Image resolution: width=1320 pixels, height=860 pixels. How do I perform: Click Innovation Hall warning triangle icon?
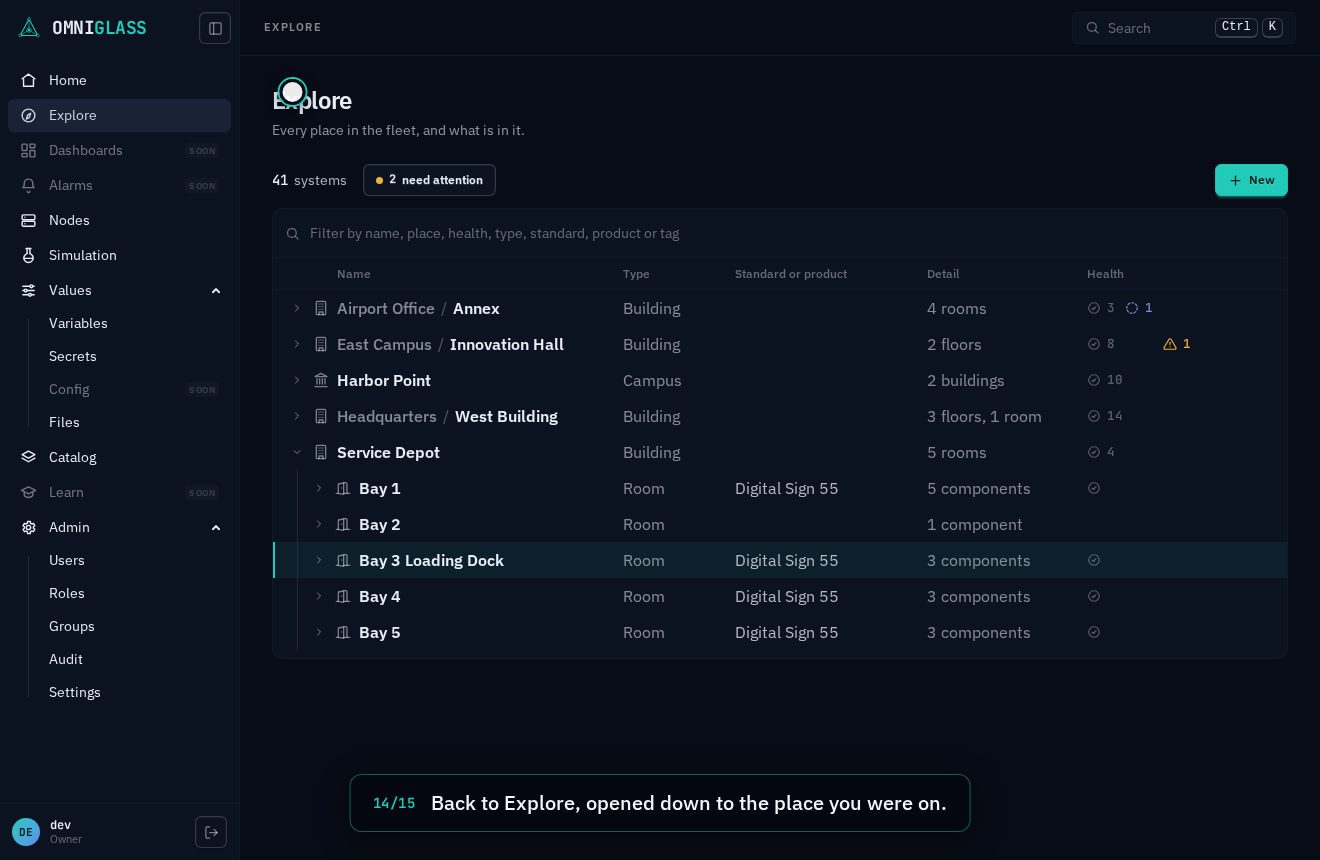click(1170, 344)
